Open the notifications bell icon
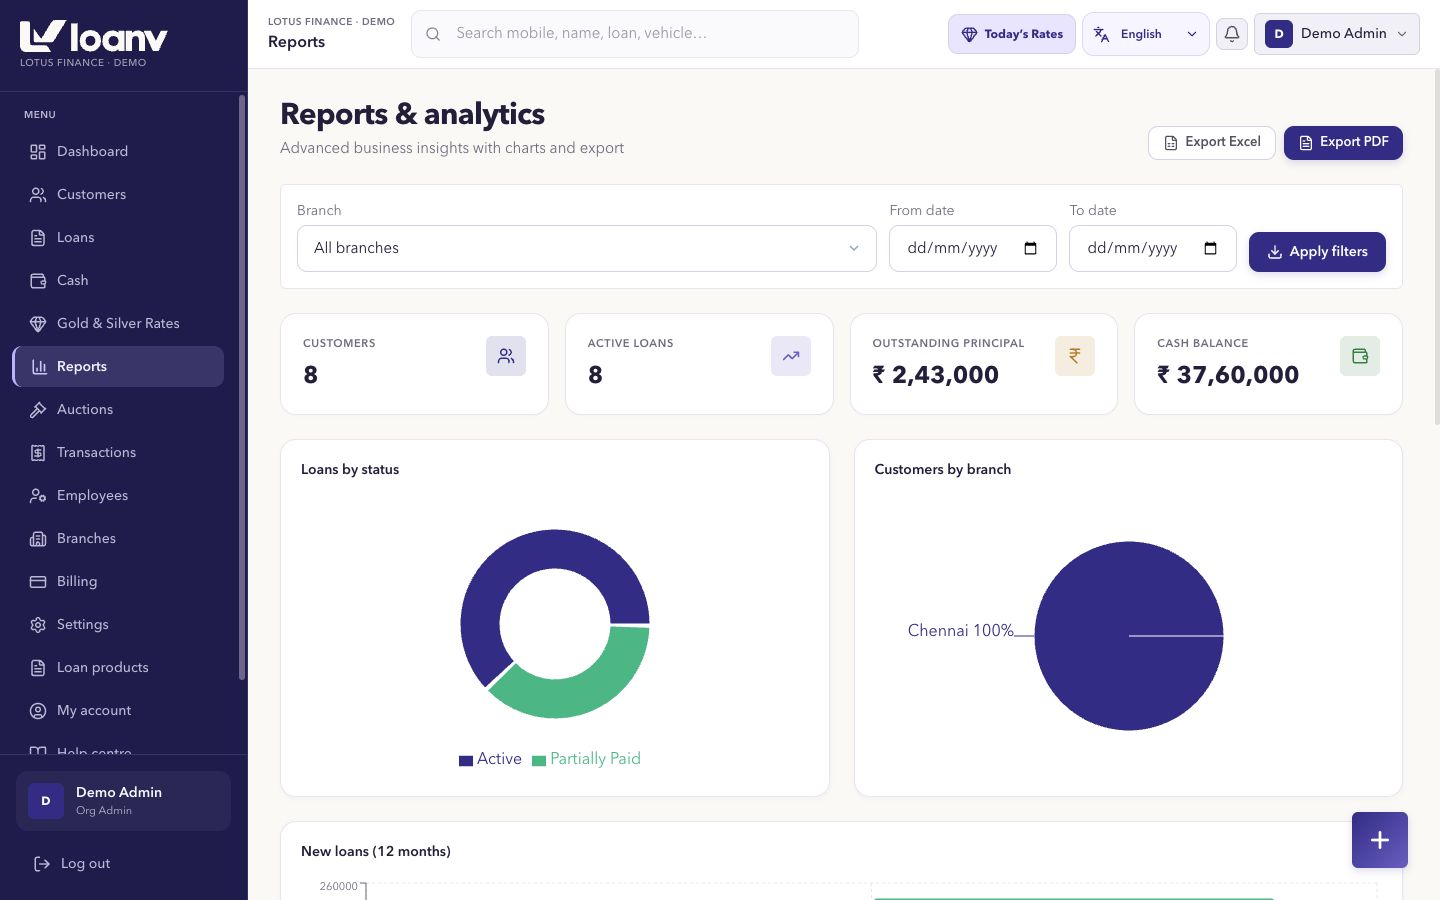Viewport: 1440px width, 900px height. click(1232, 34)
